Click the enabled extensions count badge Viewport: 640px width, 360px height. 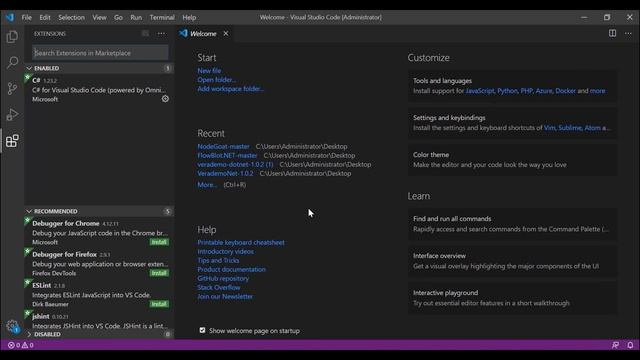[x=167, y=68]
